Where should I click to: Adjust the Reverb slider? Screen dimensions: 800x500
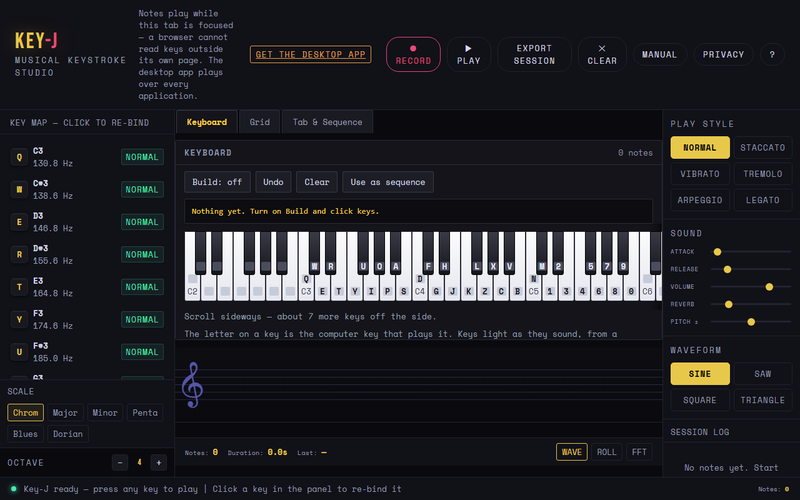(x=751, y=304)
